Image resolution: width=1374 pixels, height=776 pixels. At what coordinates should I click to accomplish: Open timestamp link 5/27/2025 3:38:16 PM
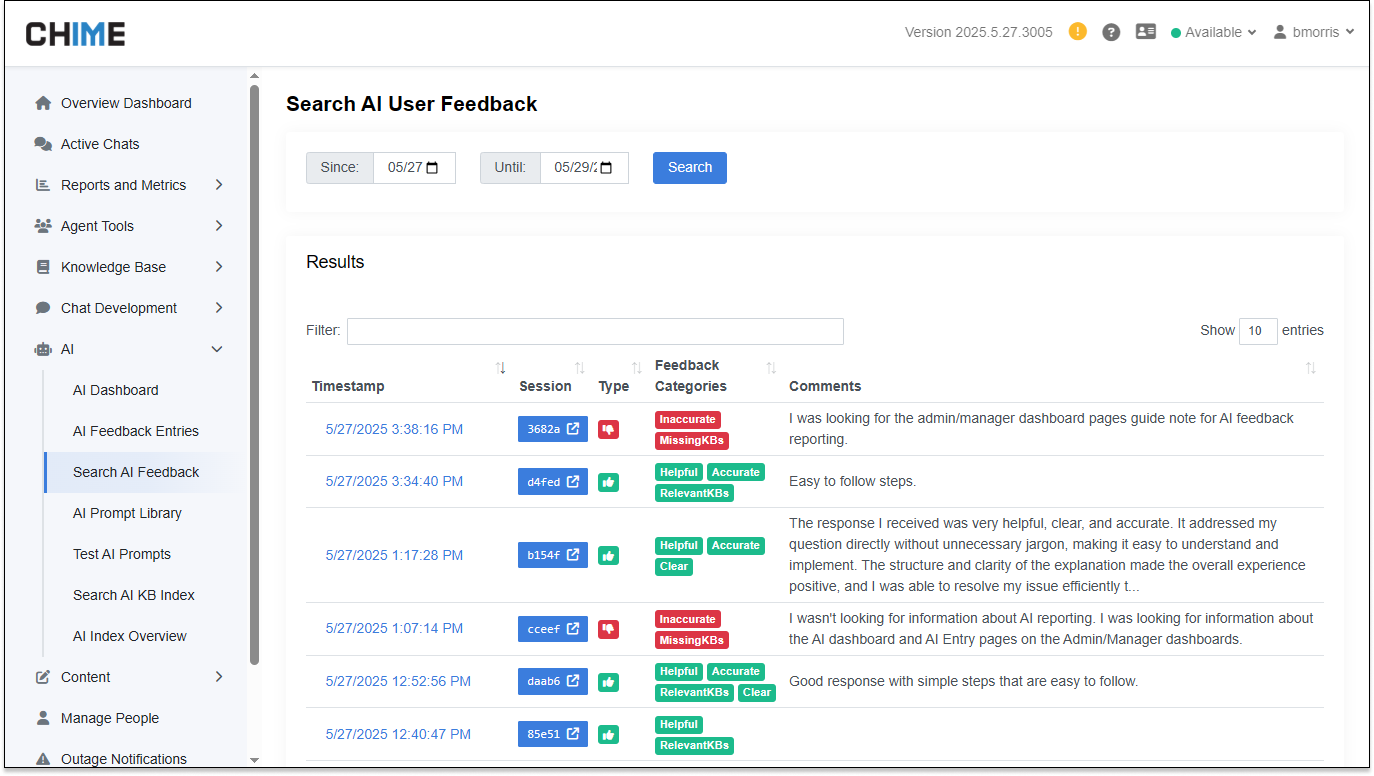(394, 429)
